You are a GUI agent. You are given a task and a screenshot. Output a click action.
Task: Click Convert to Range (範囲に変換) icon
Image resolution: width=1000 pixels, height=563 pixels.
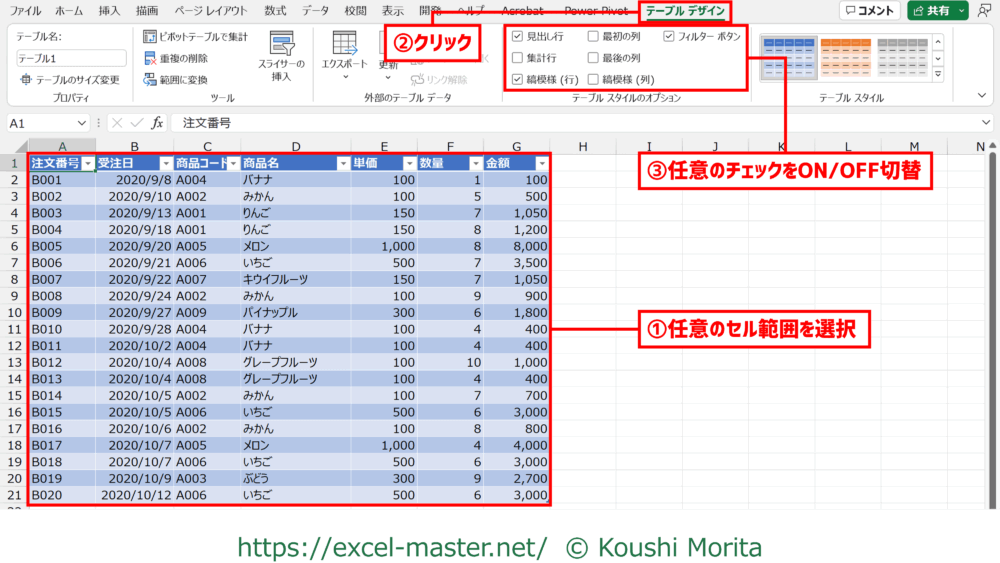point(150,80)
